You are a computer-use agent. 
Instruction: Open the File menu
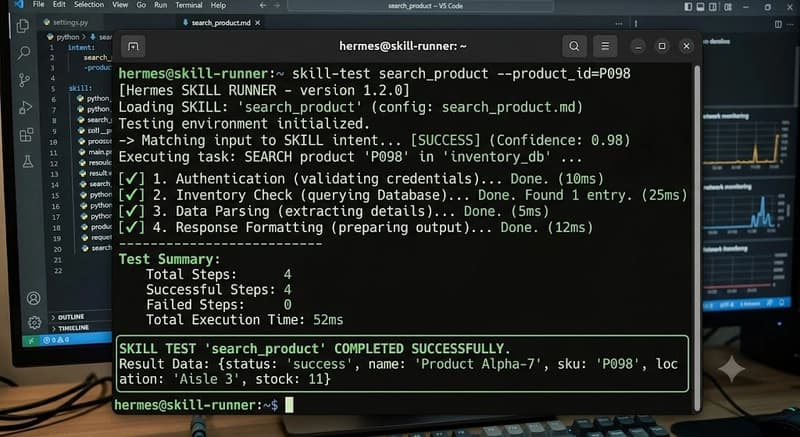coord(38,5)
